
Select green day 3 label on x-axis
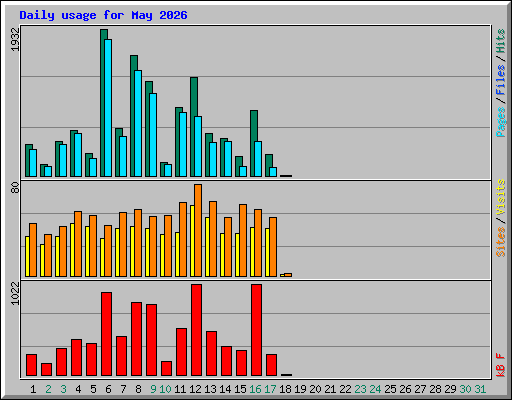63,389
